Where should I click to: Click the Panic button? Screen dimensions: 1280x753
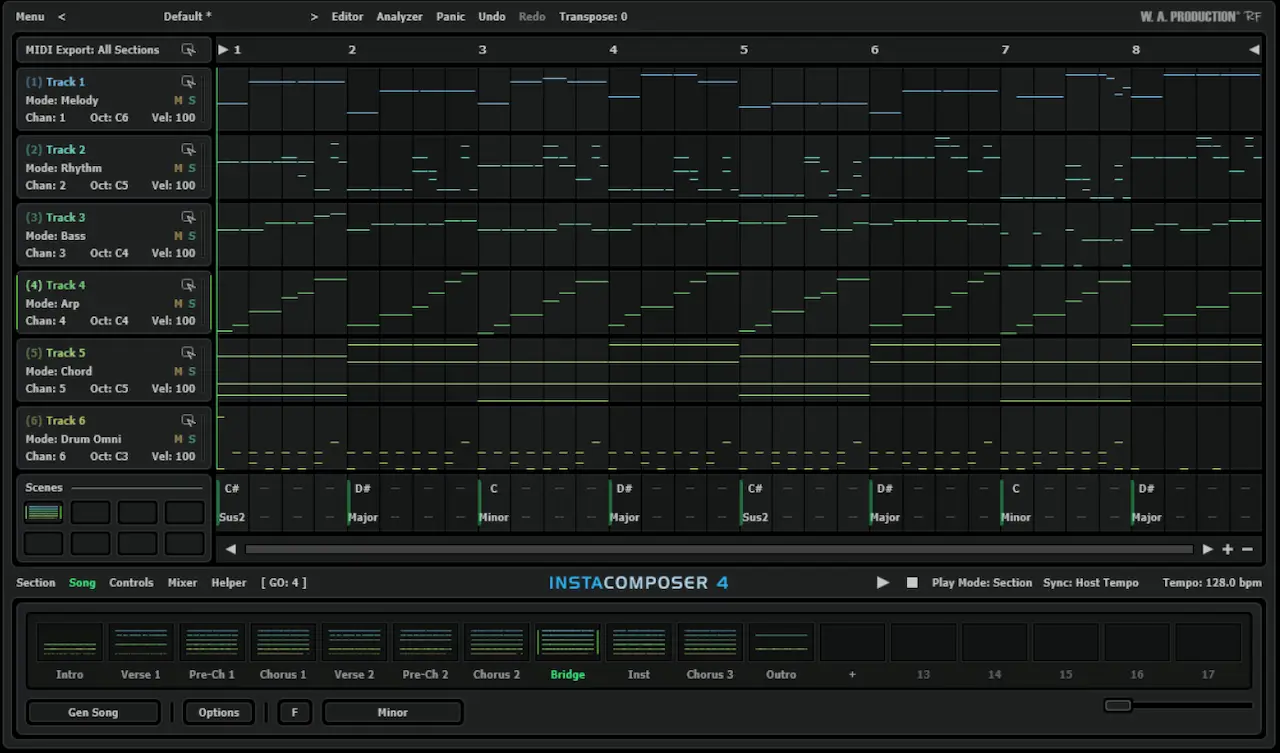pos(451,17)
